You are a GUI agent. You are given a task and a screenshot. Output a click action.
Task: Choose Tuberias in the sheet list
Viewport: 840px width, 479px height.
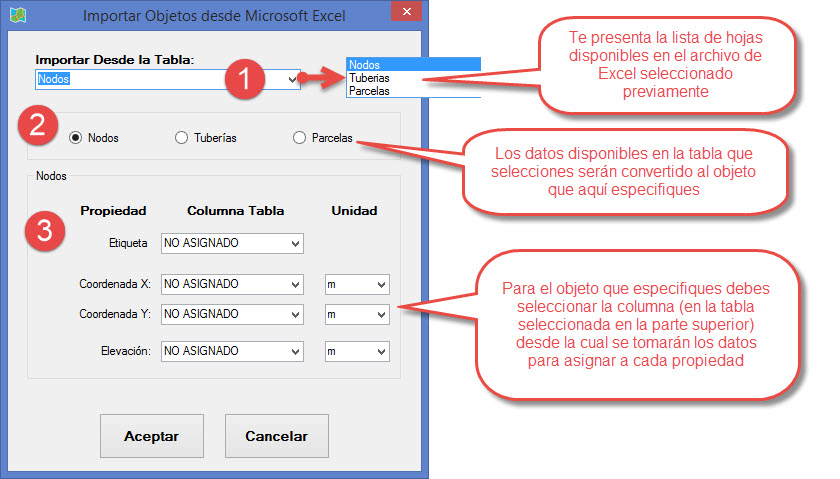414,78
